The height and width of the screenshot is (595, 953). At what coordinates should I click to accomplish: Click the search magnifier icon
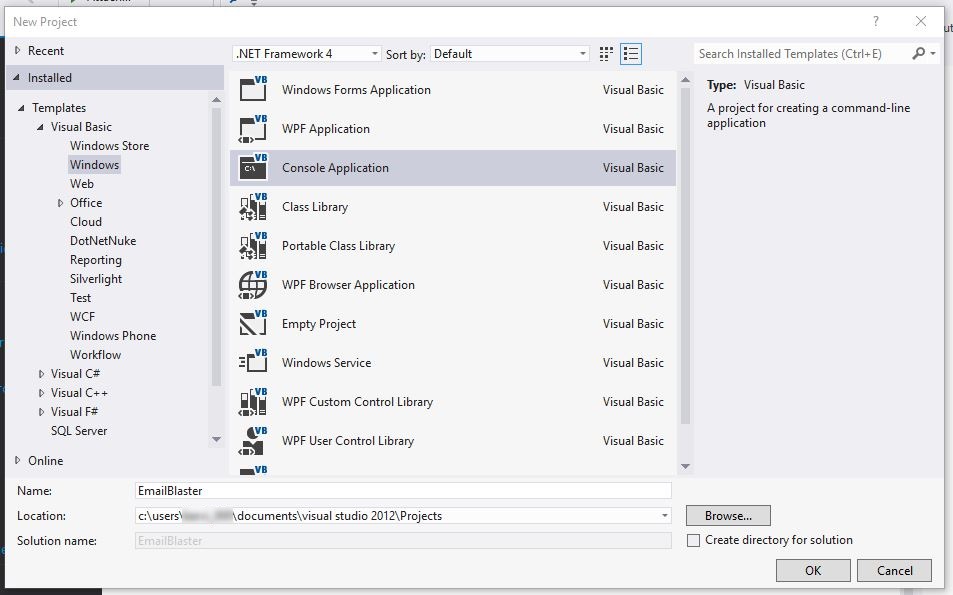(918, 53)
